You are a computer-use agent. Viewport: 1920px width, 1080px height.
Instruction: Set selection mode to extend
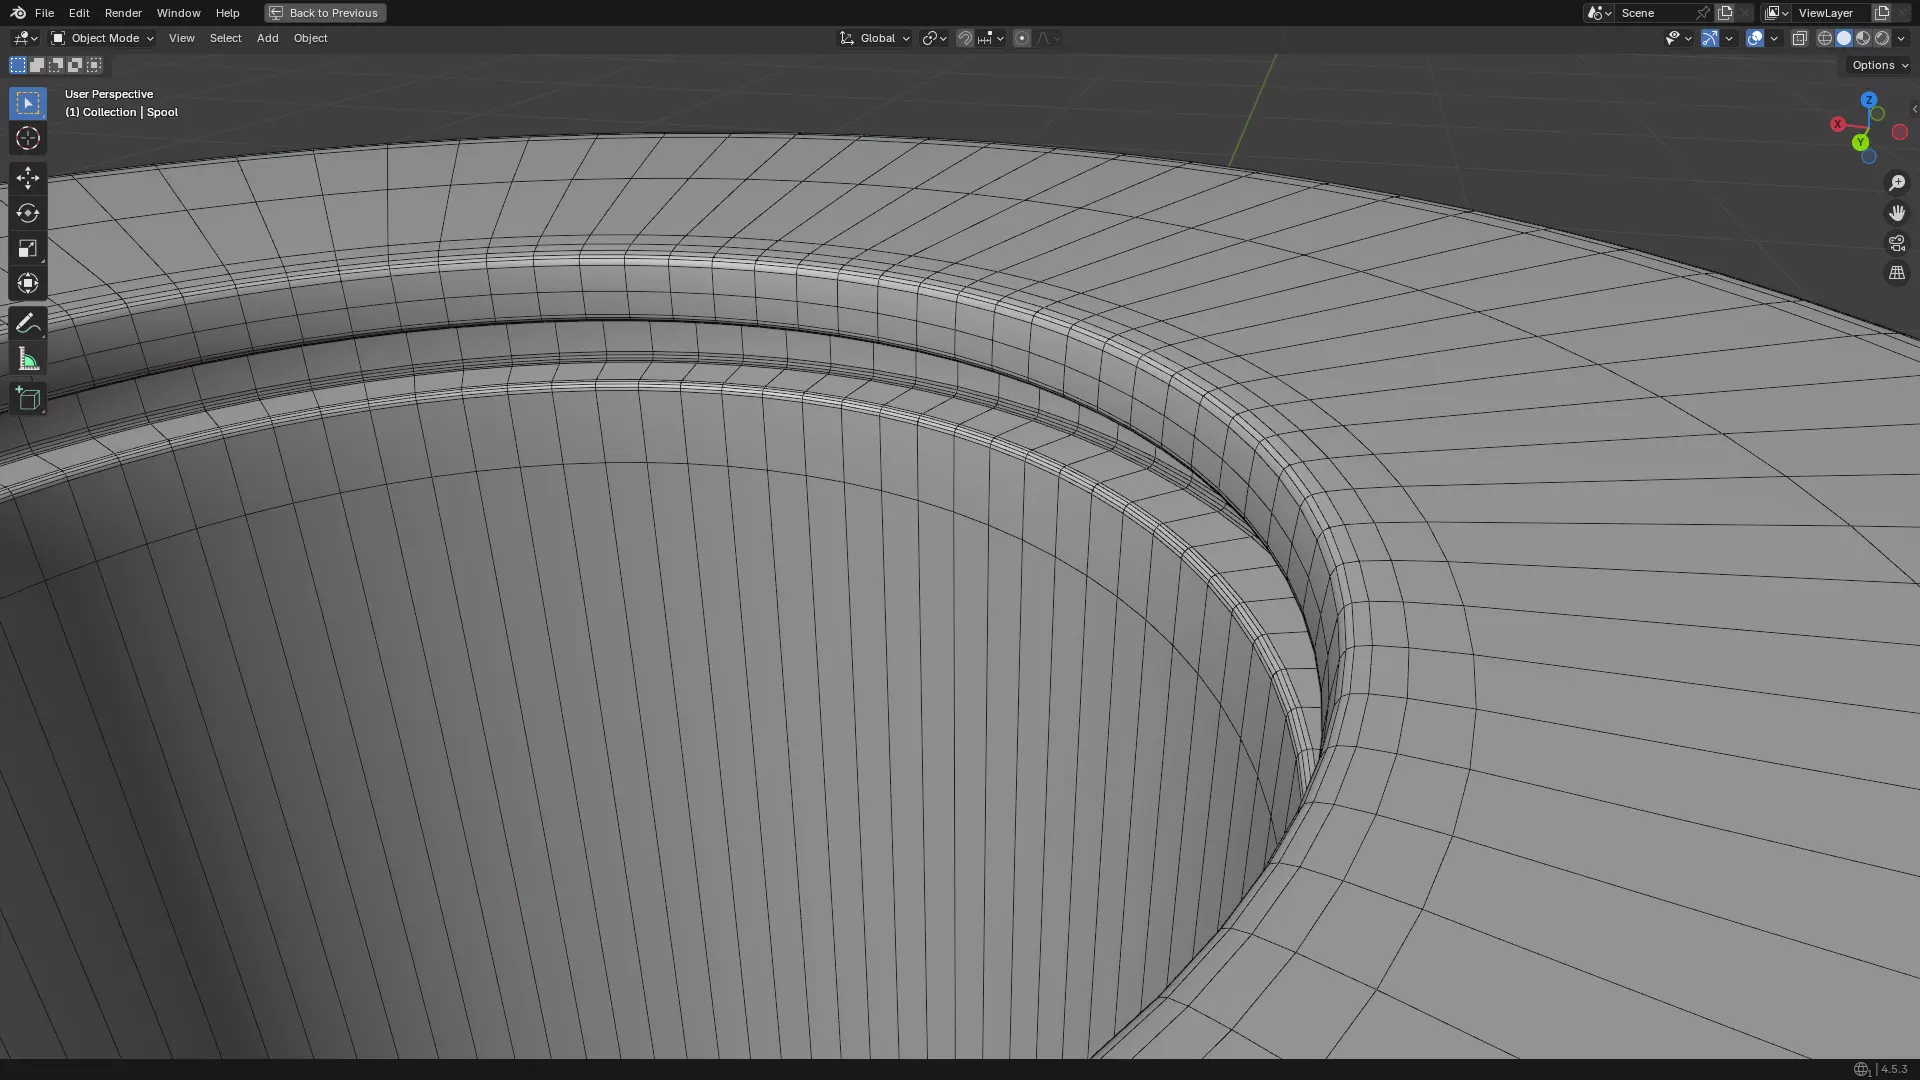pos(37,65)
